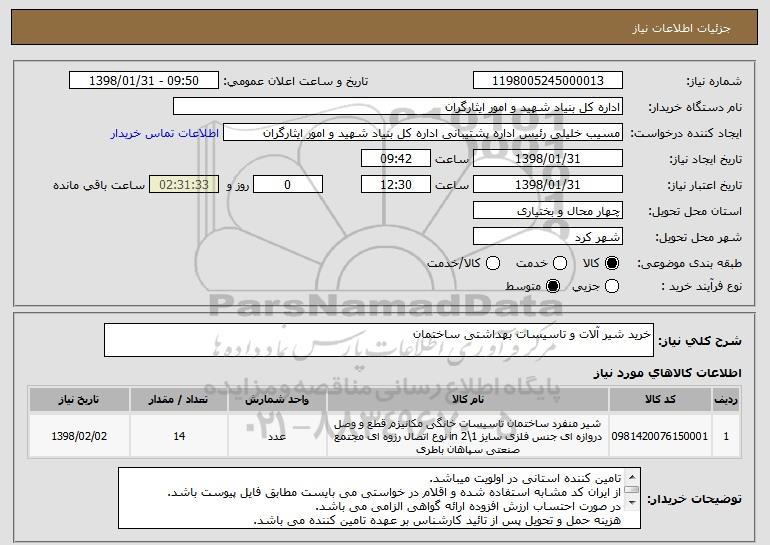The width and height of the screenshot is (770, 545).
Task: Click the public announcement date field 09:50
Action: (x=144, y=81)
